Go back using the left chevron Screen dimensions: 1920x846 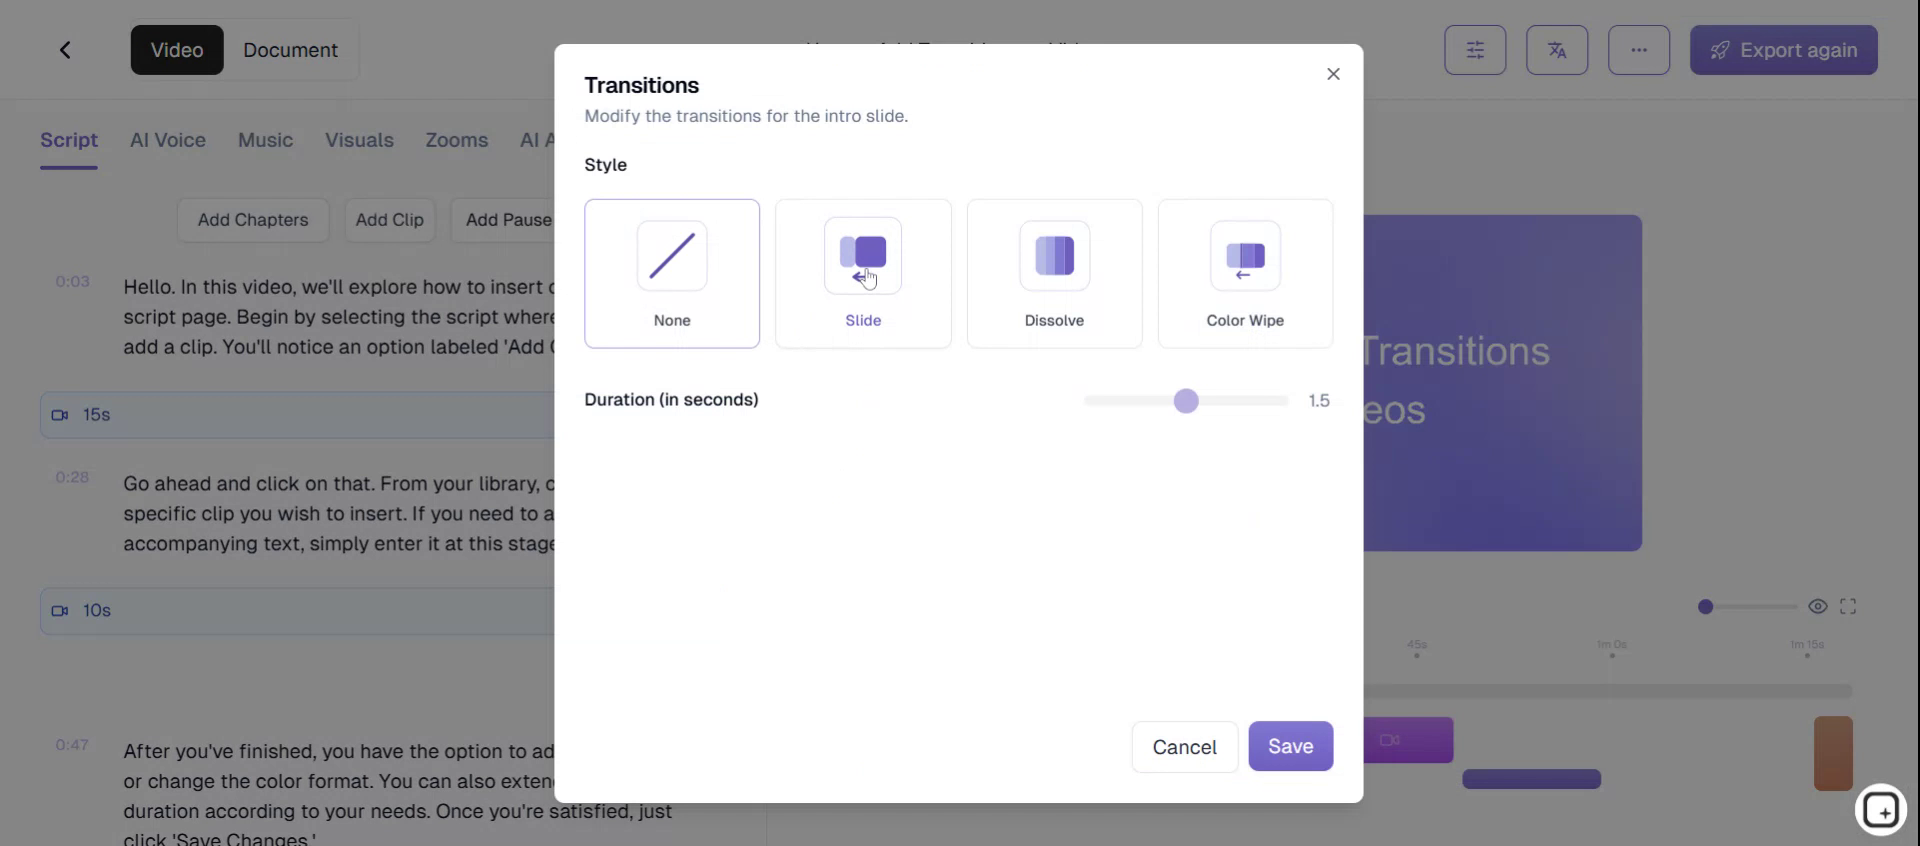click(65, 50)
